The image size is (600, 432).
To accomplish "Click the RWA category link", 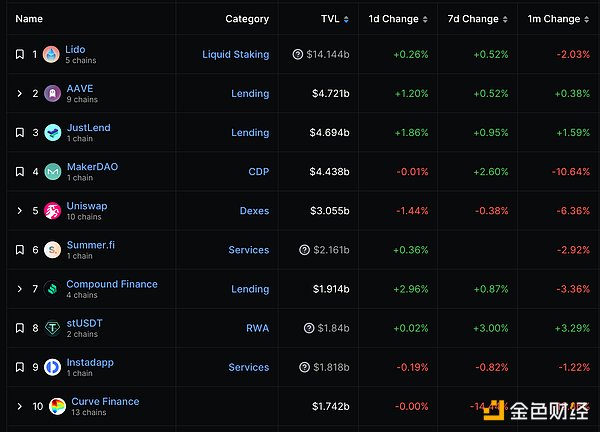I will 258,328.
